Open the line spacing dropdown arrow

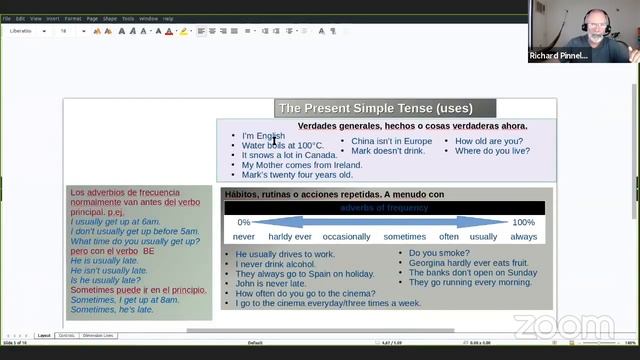click(255, 31)
